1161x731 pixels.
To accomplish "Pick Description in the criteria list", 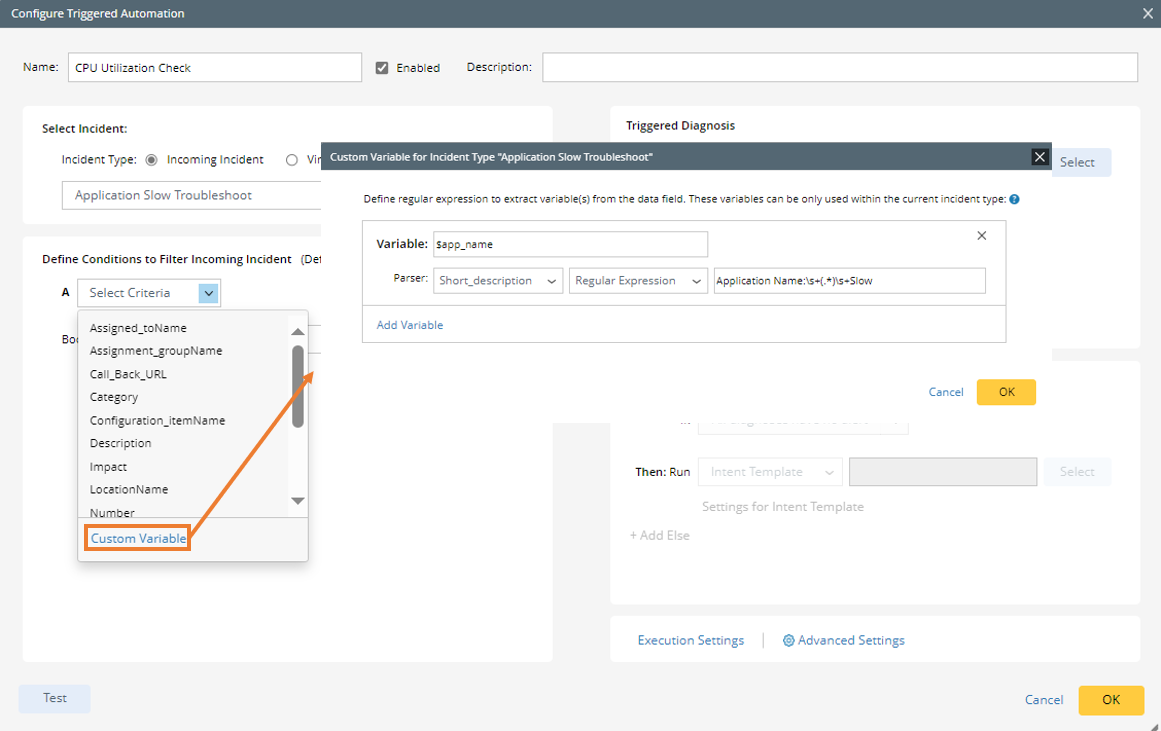I will tap(120, 443).
